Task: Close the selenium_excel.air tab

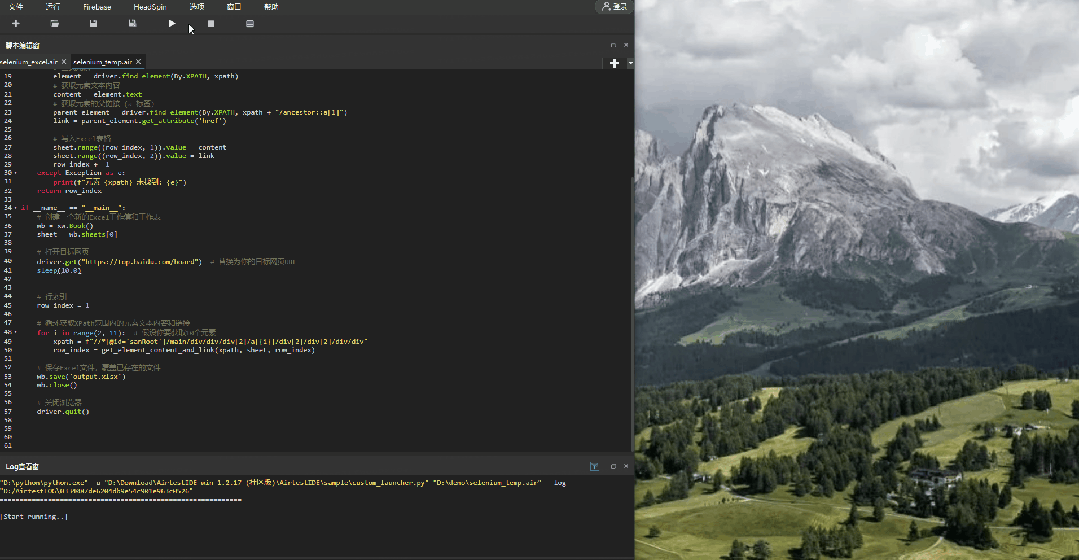Action: (64, 62)
